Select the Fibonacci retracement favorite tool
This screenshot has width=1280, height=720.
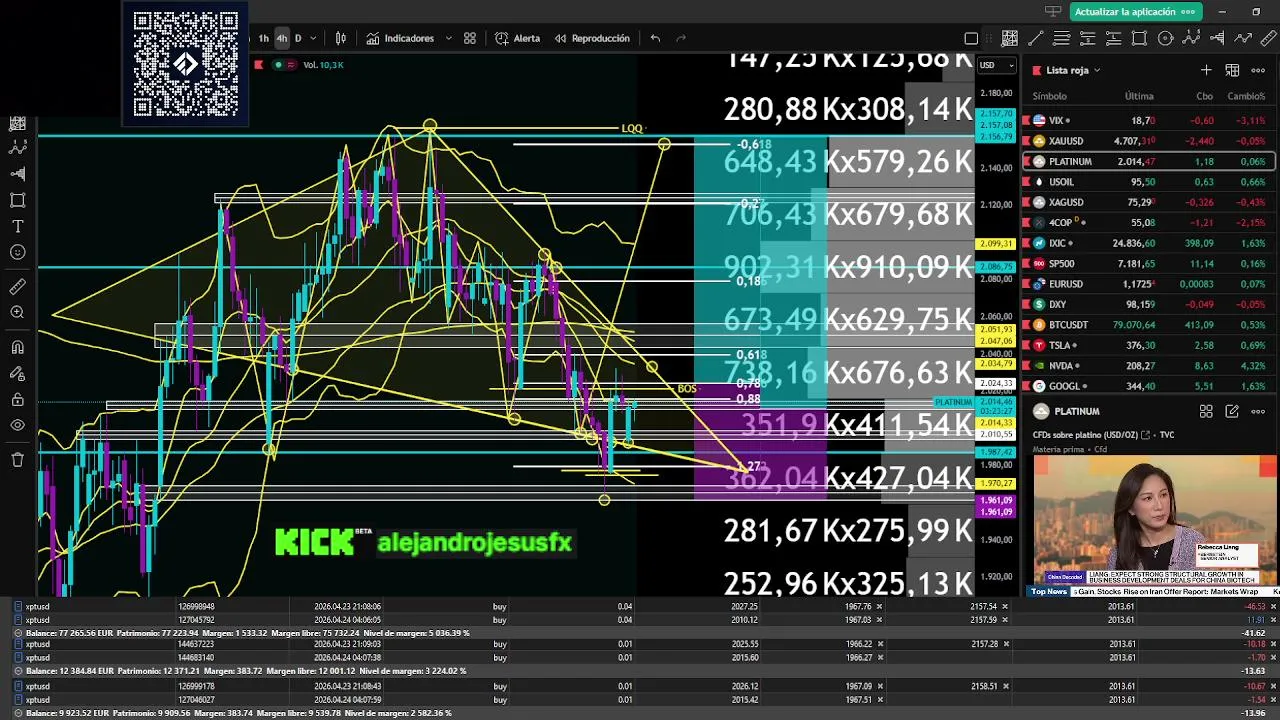pos(1062,38)
